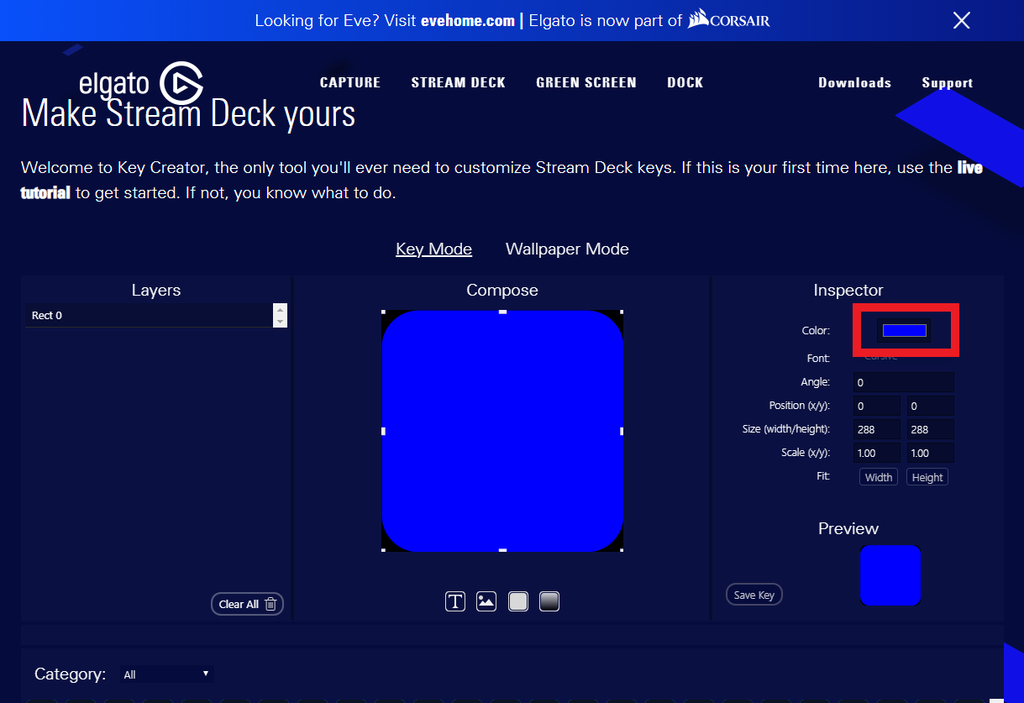The width and height of the screenshot is (1024, 703).
Task: Open the STREAM DECK menu
Action: tap(458, 82)
